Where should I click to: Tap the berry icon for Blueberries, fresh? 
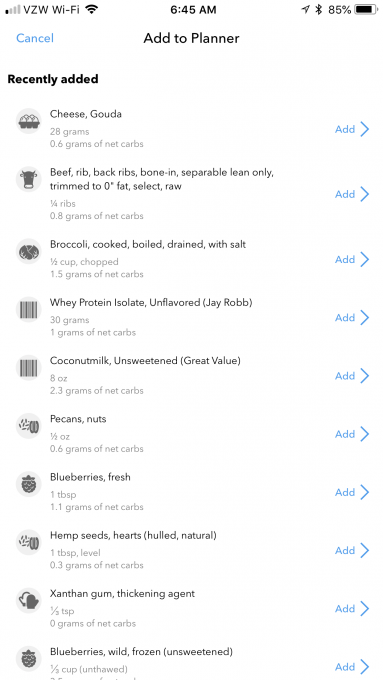point(29,484)
